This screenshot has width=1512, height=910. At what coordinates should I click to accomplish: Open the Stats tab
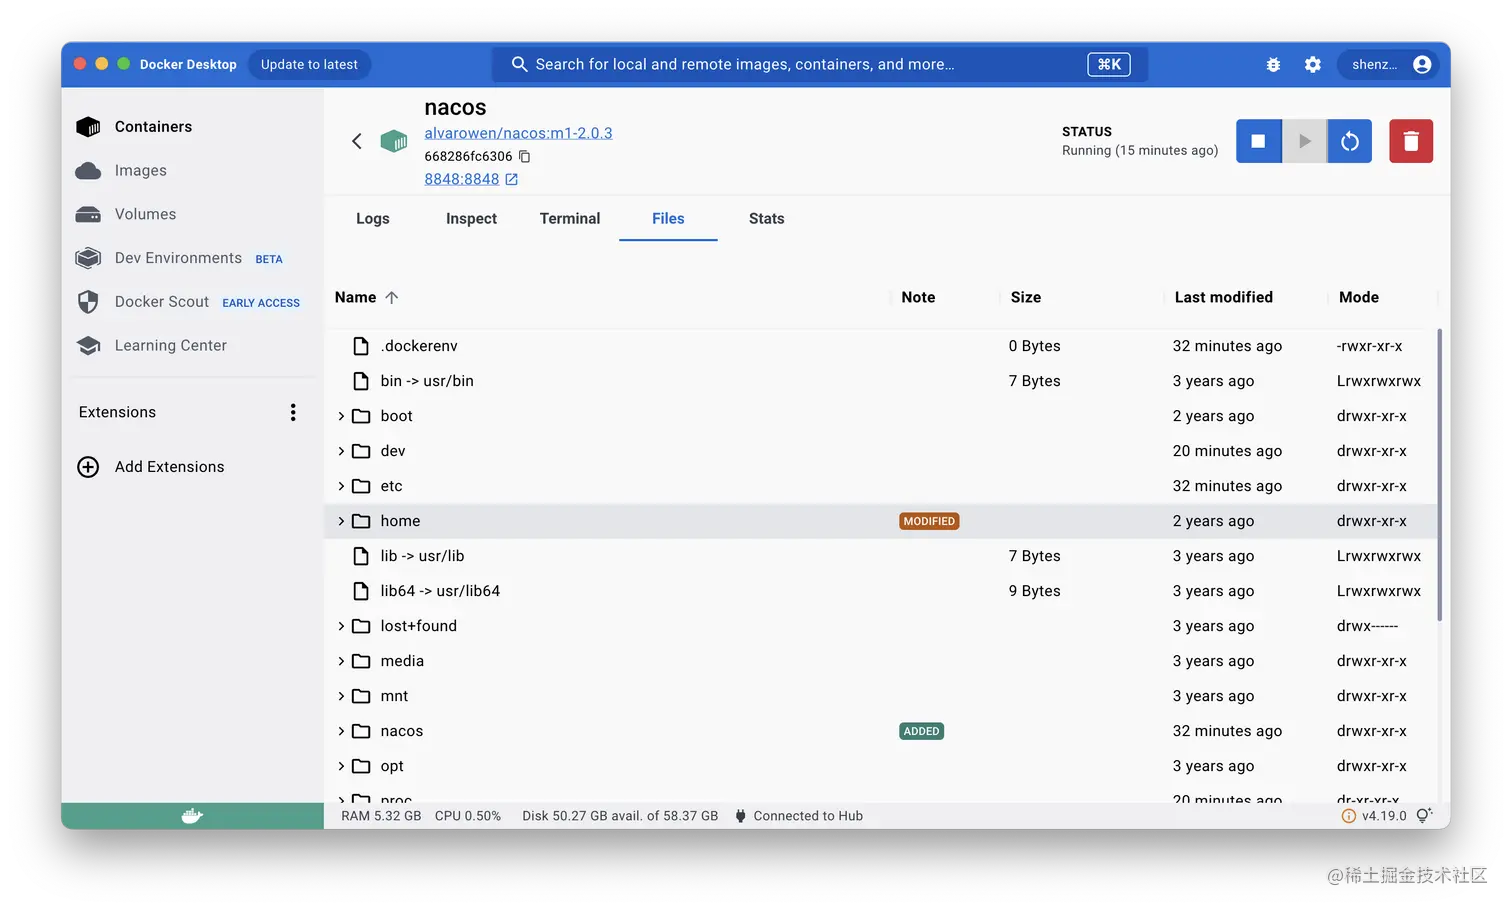click(x=767, y=218)
